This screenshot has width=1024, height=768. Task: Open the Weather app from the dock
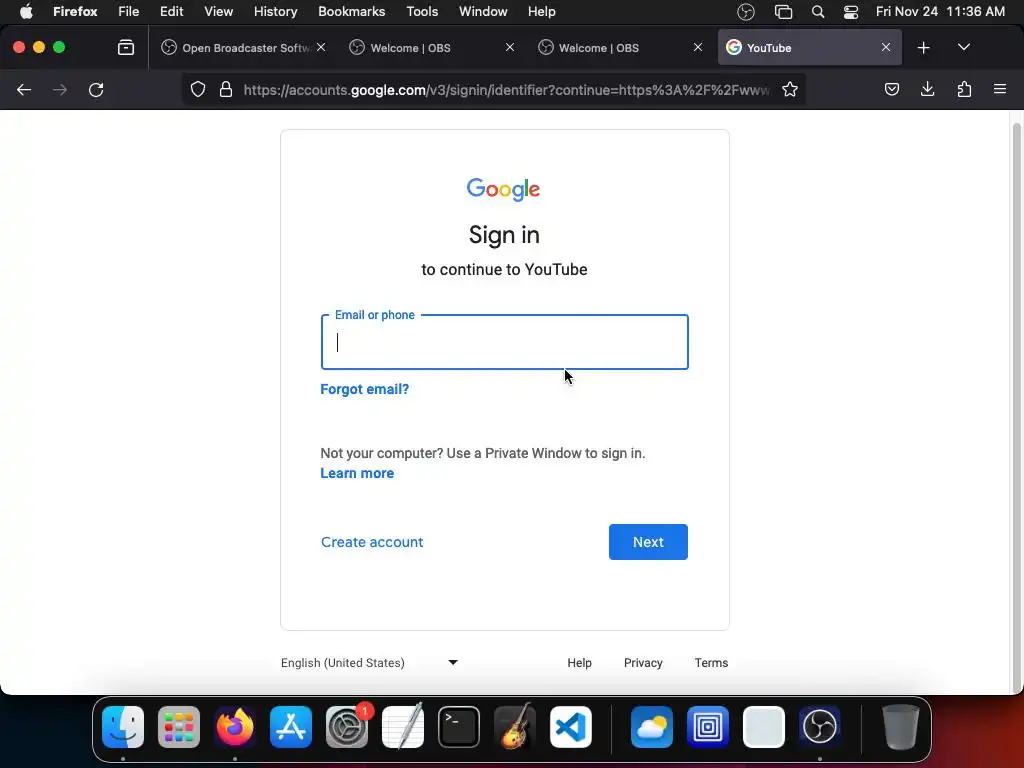[x=652, y=727]
